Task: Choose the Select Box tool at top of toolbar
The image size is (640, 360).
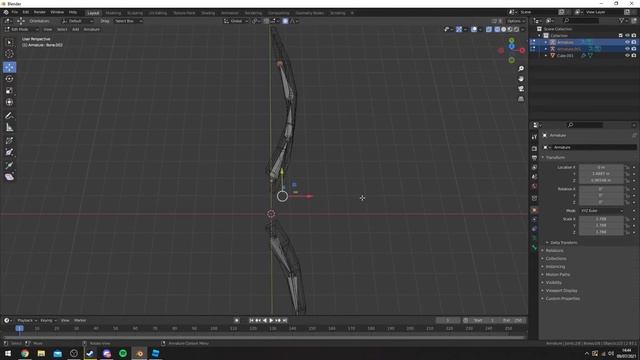Action: [x=9, y=42]
